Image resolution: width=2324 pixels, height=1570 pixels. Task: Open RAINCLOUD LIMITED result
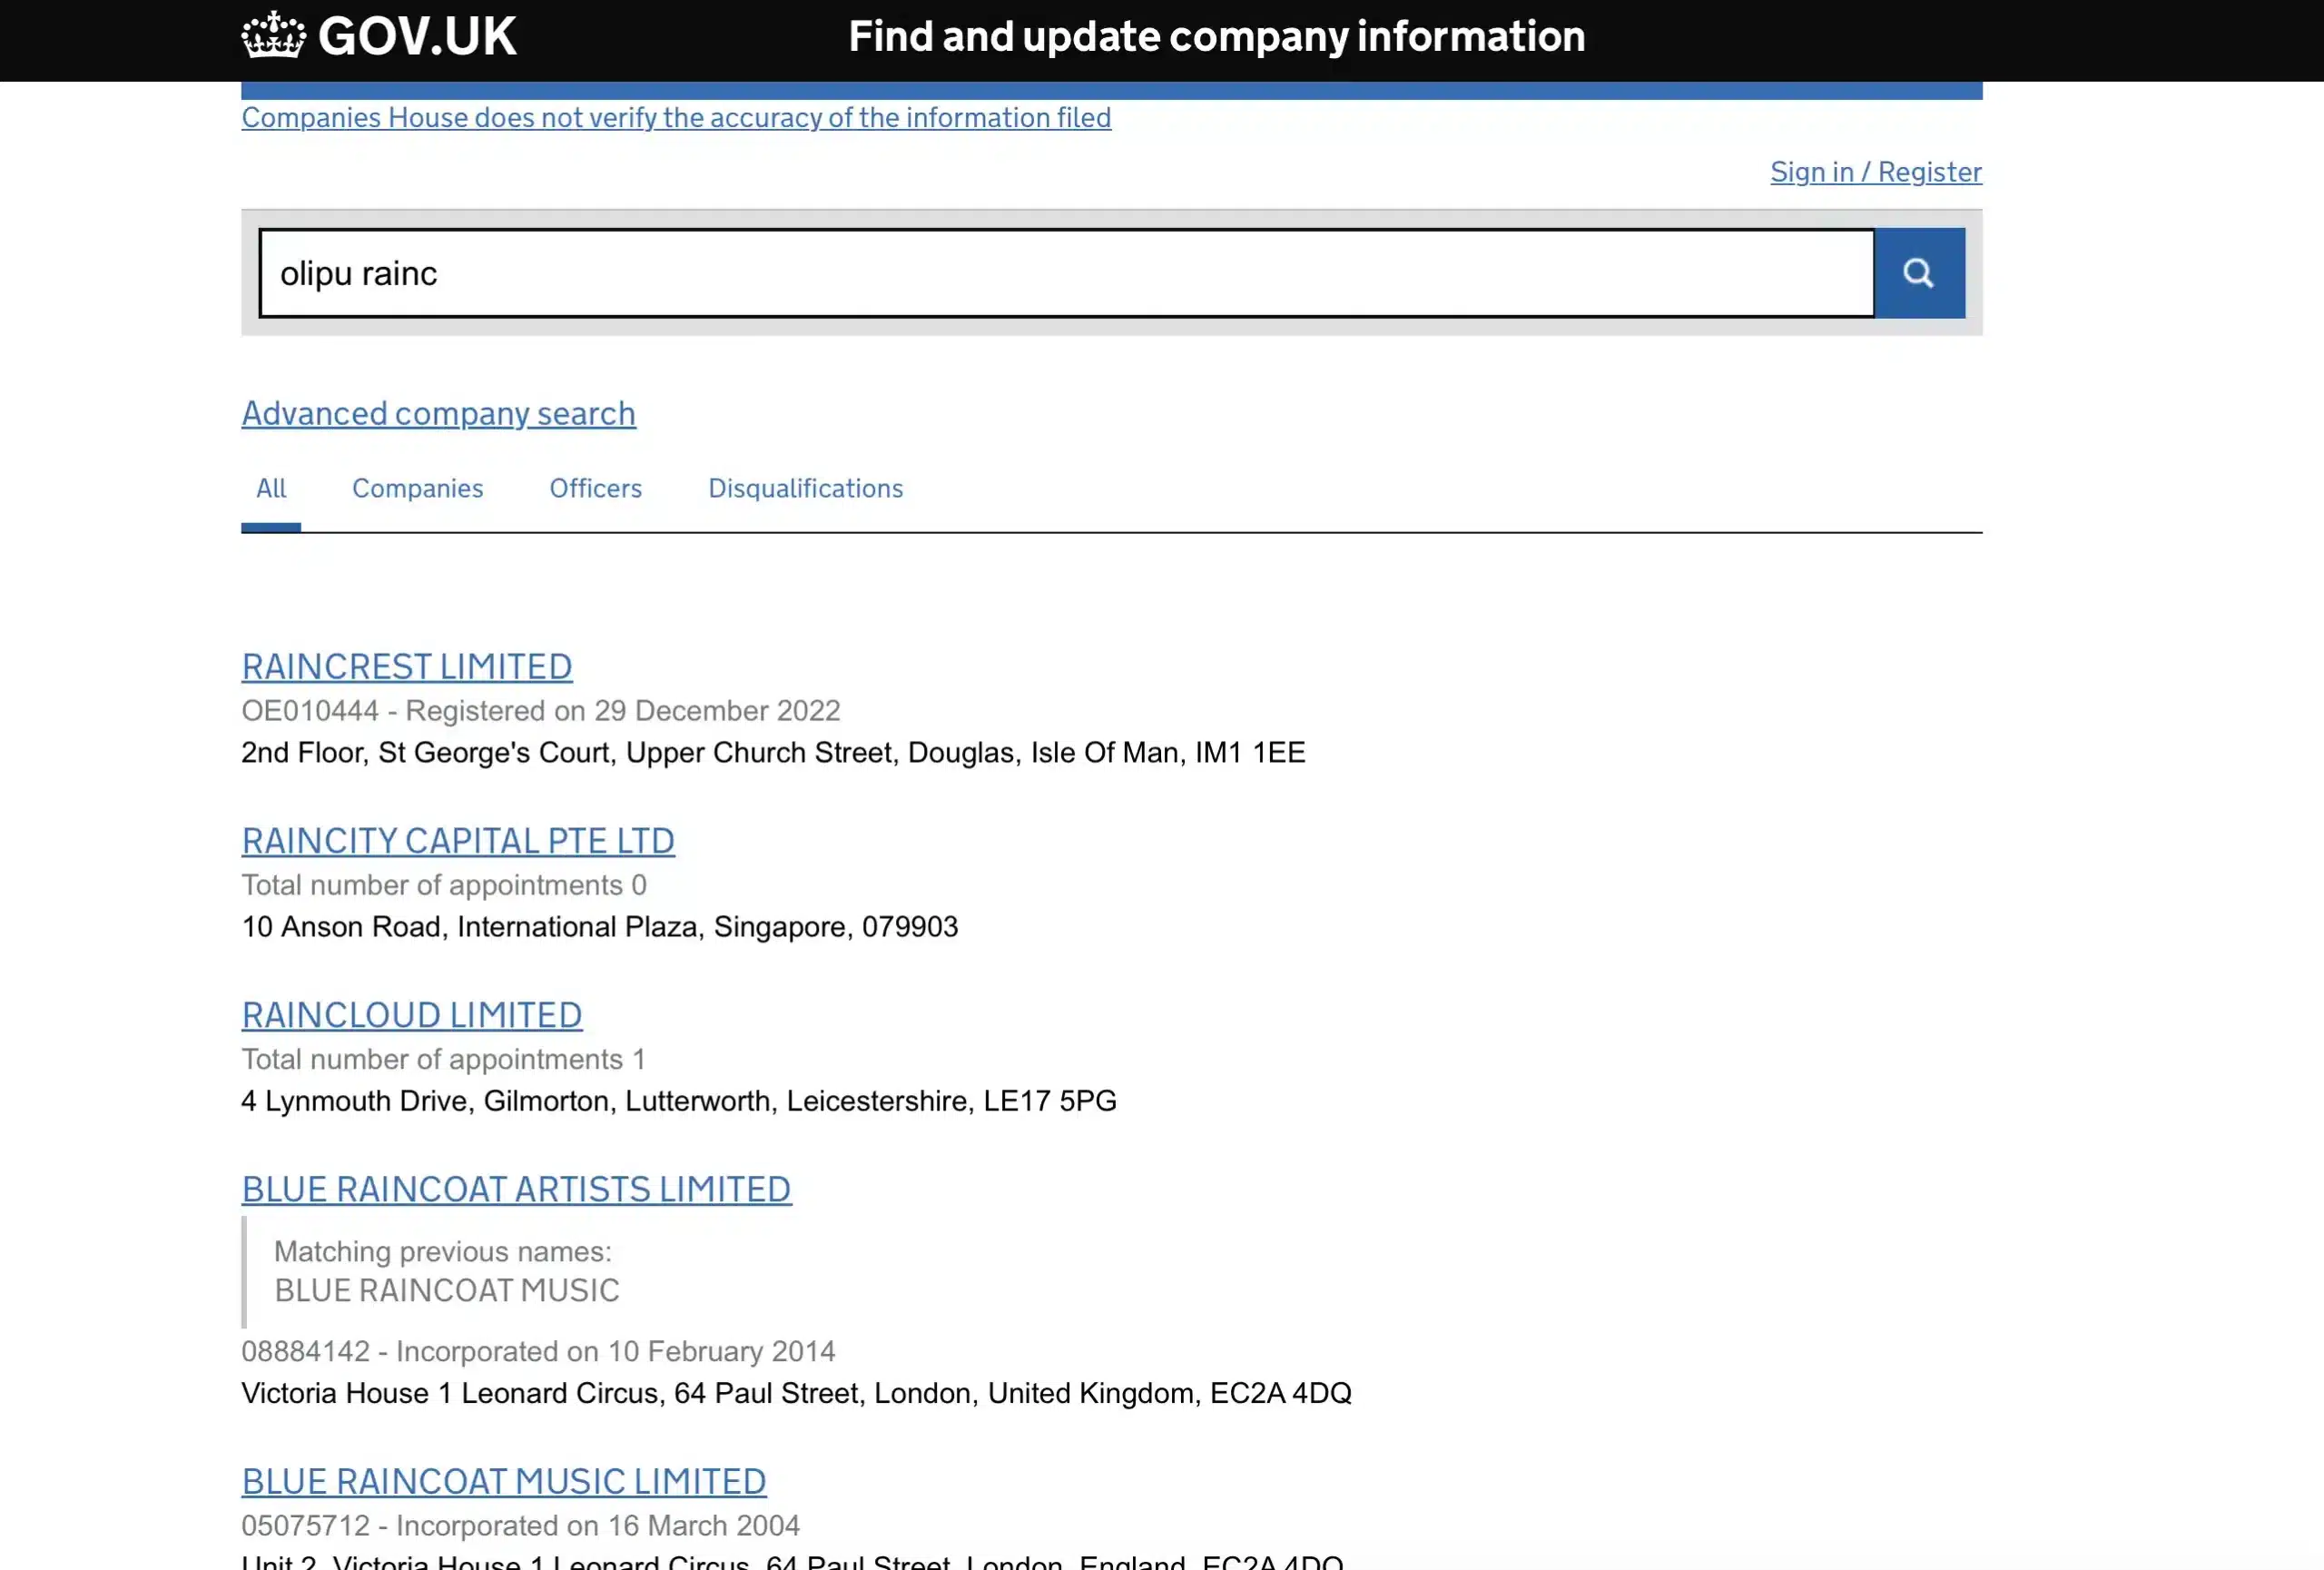point(412,1014)
